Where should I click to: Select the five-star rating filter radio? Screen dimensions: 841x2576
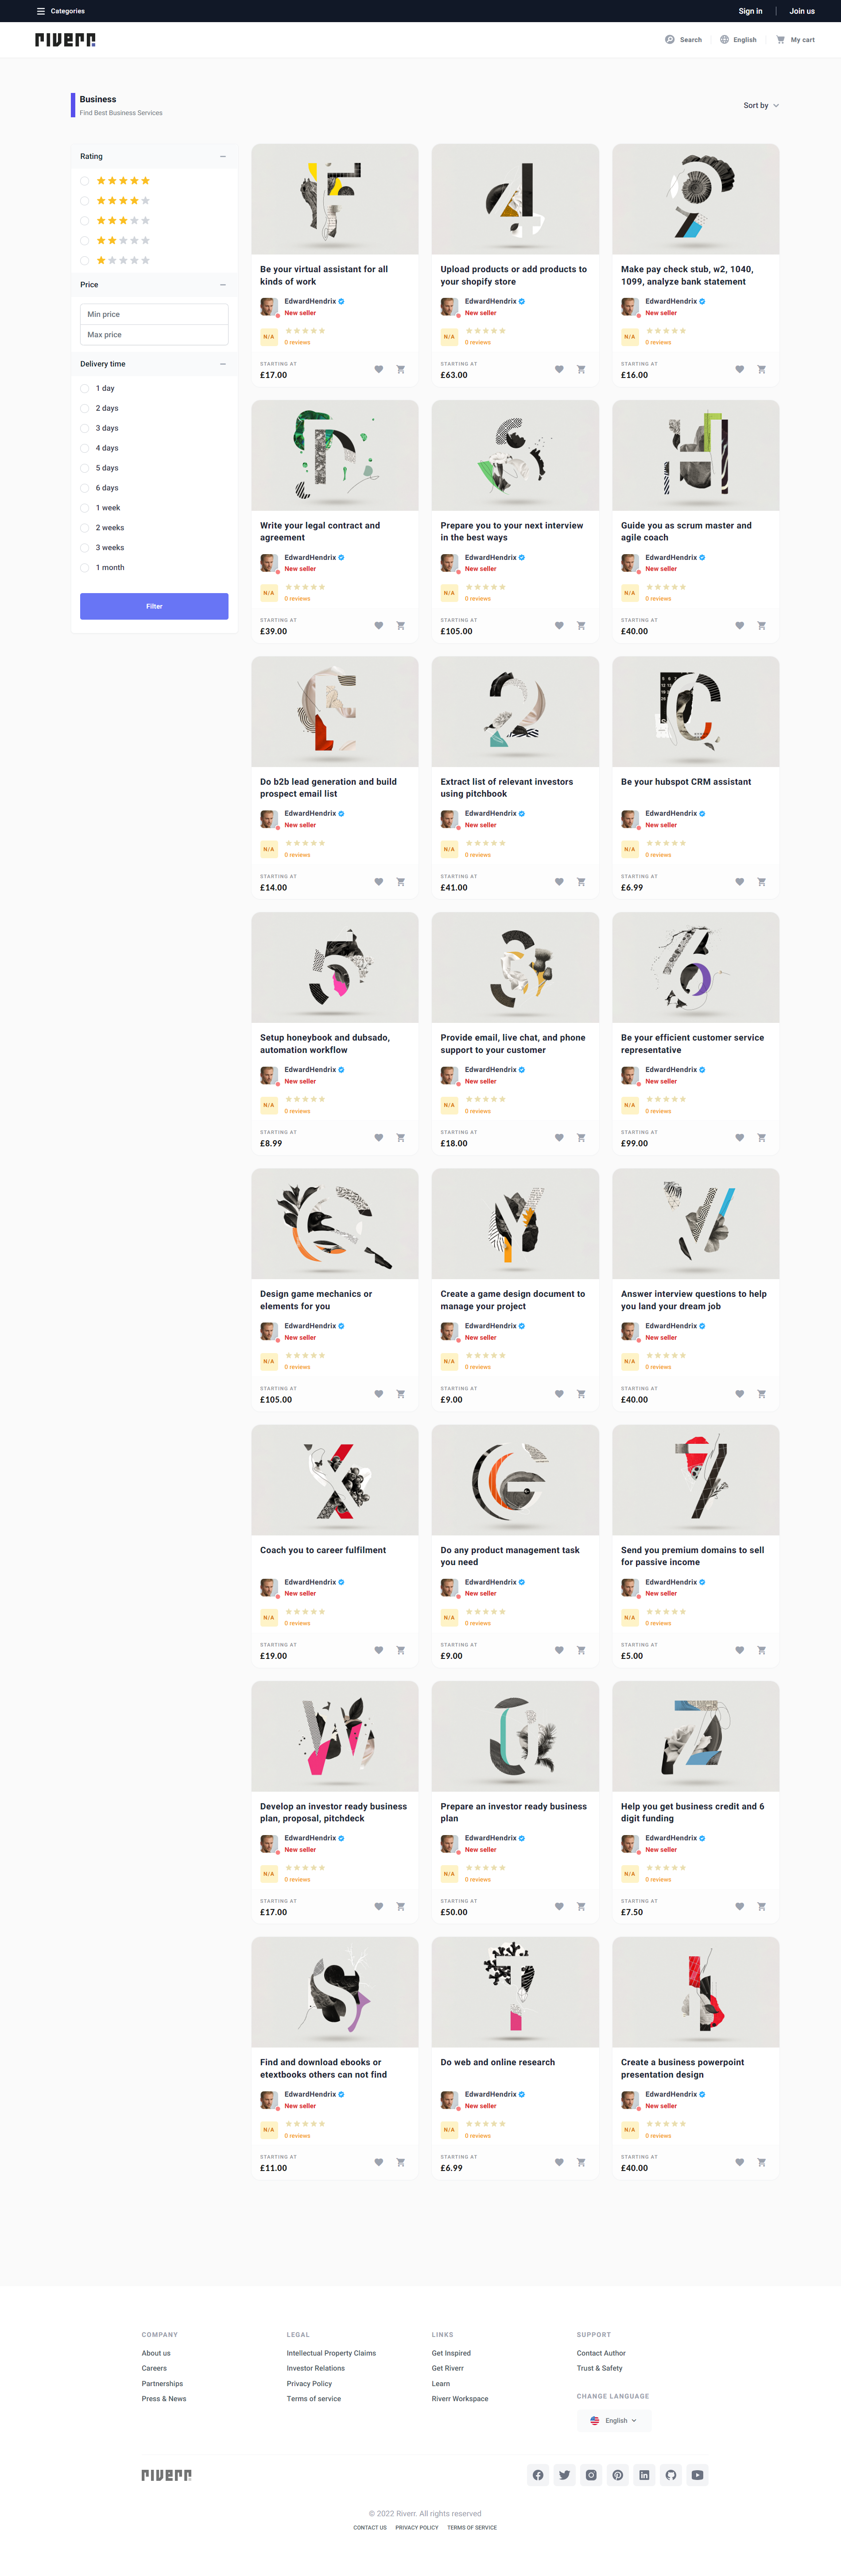[85, 181]
